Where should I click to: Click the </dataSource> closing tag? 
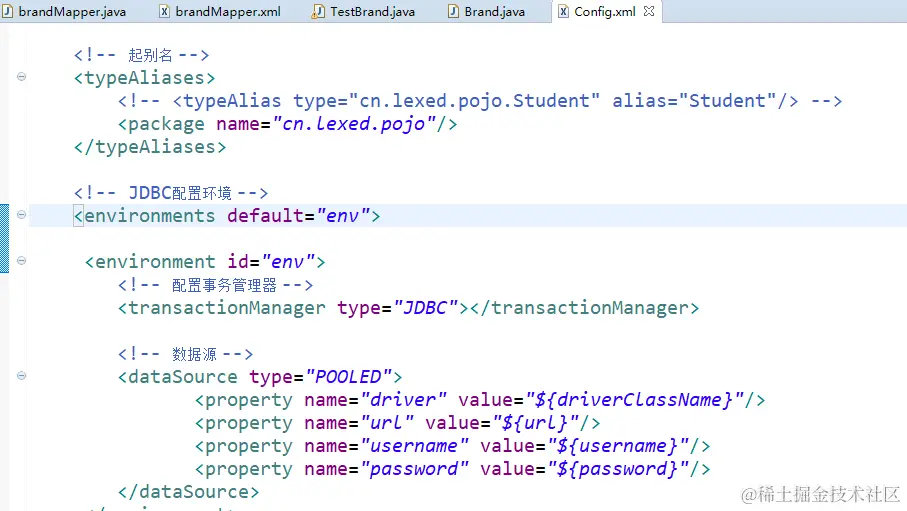[189, 492]
